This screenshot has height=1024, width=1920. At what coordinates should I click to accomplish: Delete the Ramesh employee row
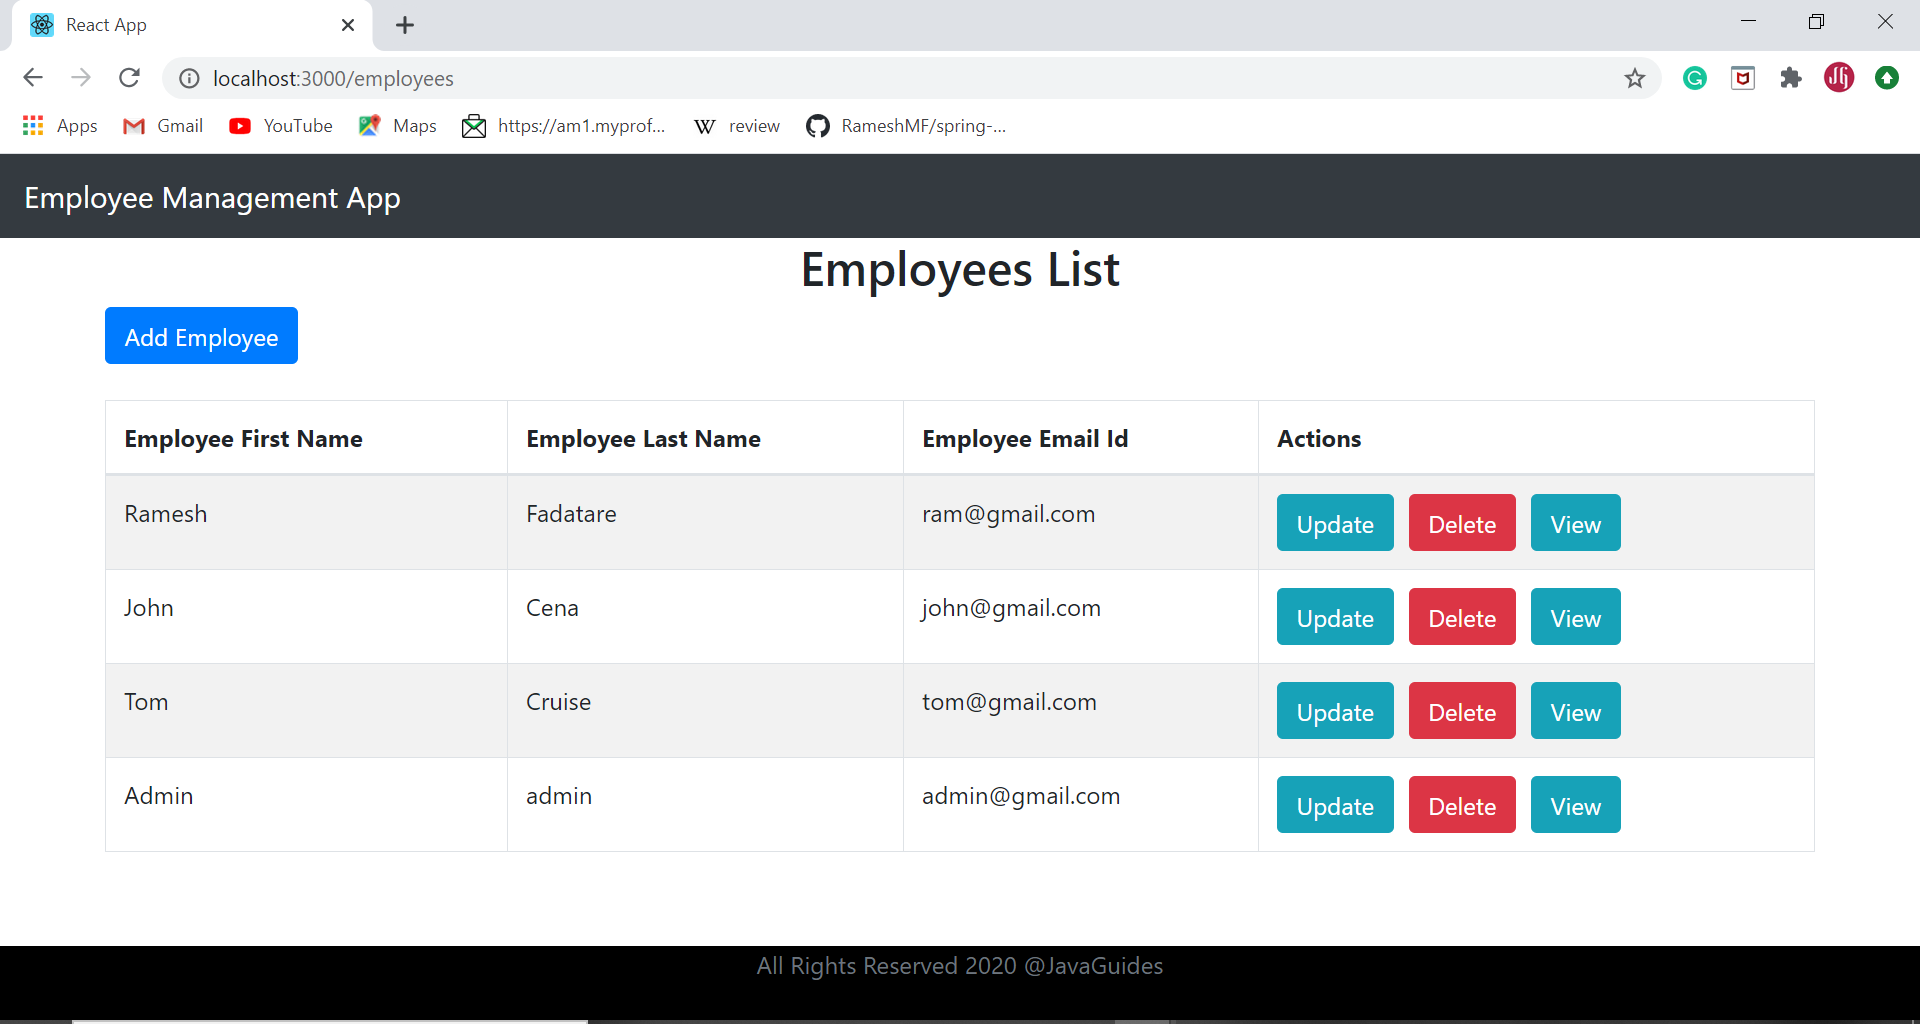(1462, 523)
